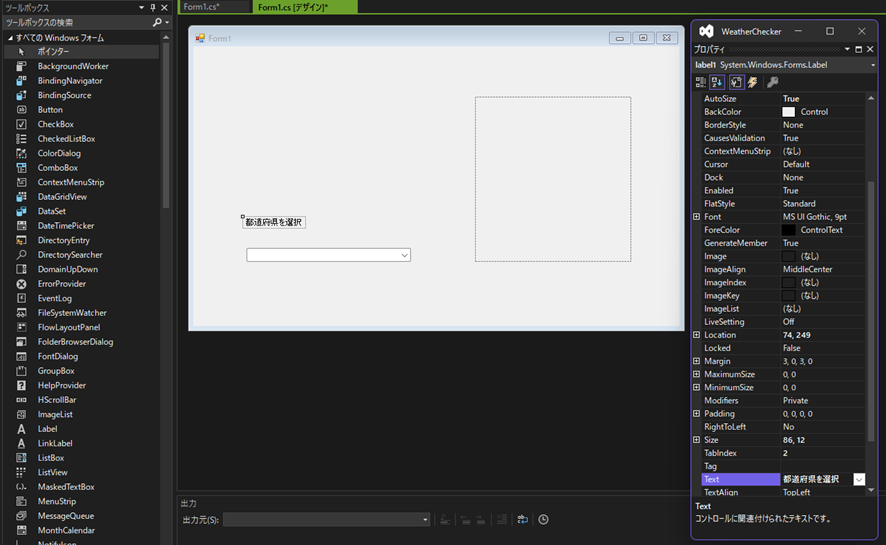Select the Label control icon in toolbox
This screenshot has height=545, width=886.
click(x=21, y=429)
